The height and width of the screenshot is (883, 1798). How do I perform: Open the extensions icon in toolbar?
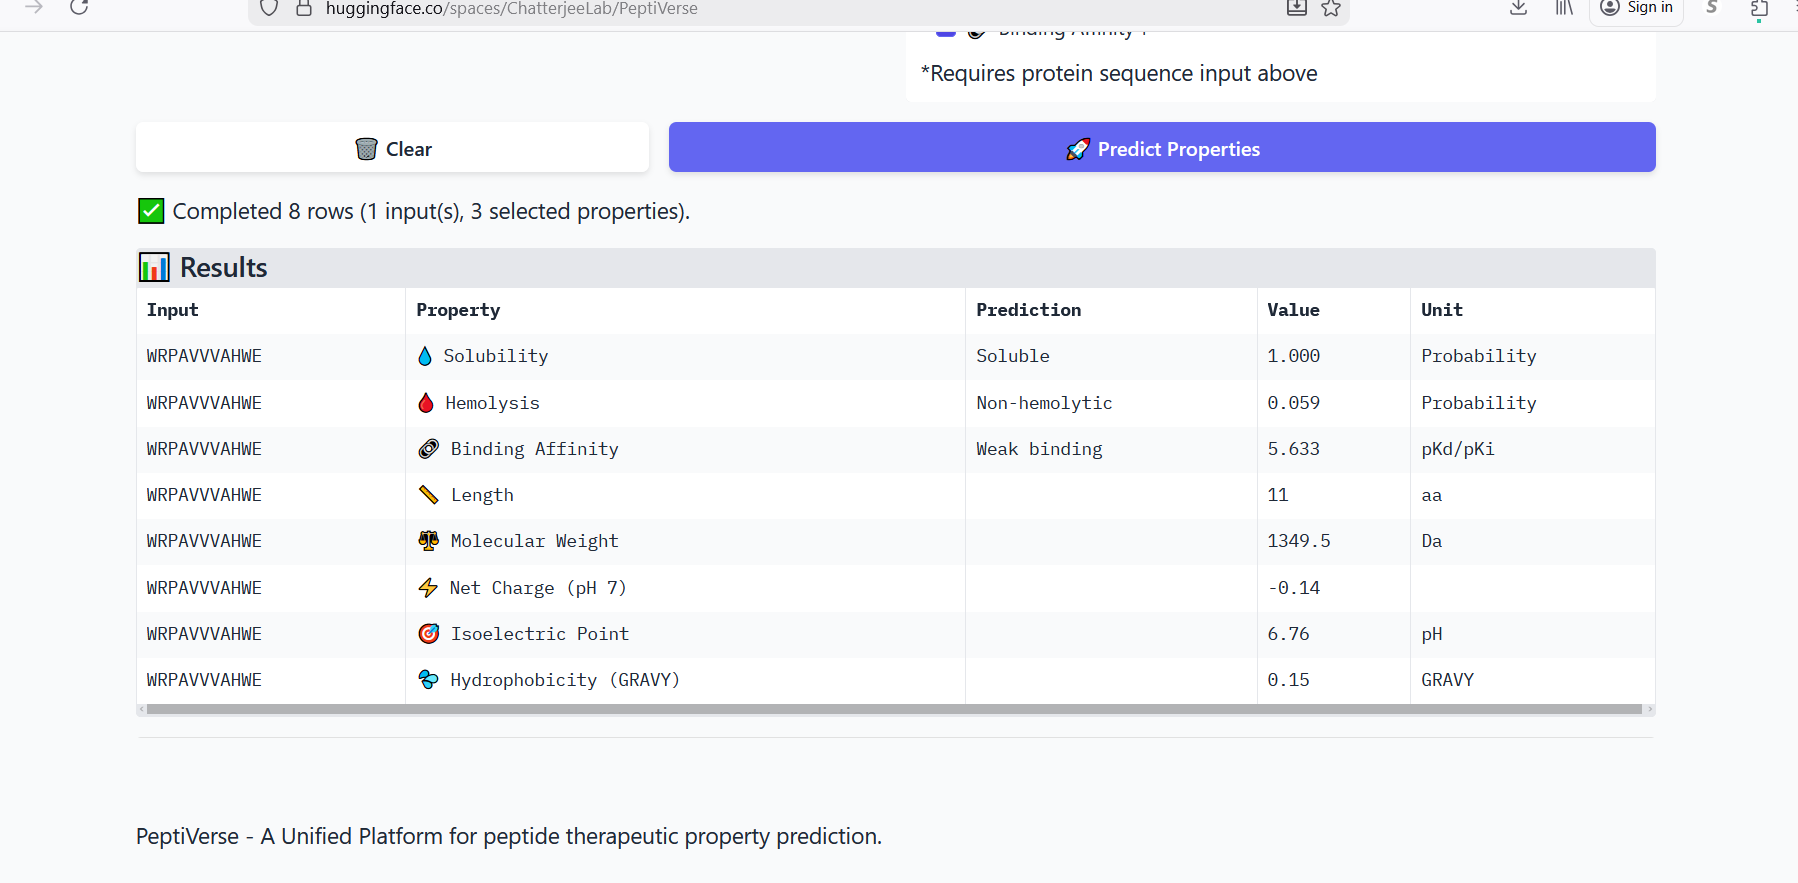(1759, 9)
